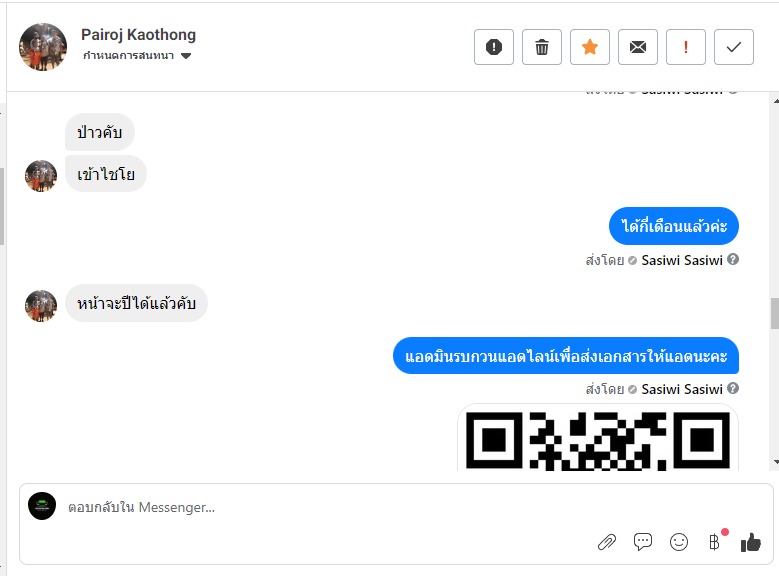The image size is (779, 576).
Task: Click the page avatar in the reply box
Action: (x=42, y=506)
